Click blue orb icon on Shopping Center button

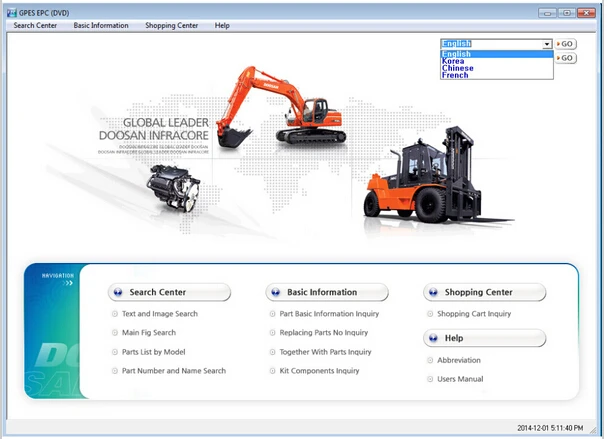pos(433,292)
